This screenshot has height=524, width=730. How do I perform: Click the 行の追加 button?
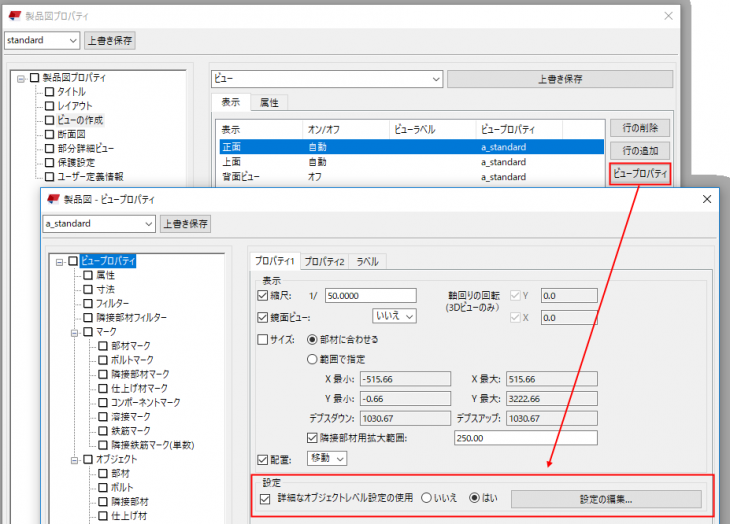tap(640, 150)
